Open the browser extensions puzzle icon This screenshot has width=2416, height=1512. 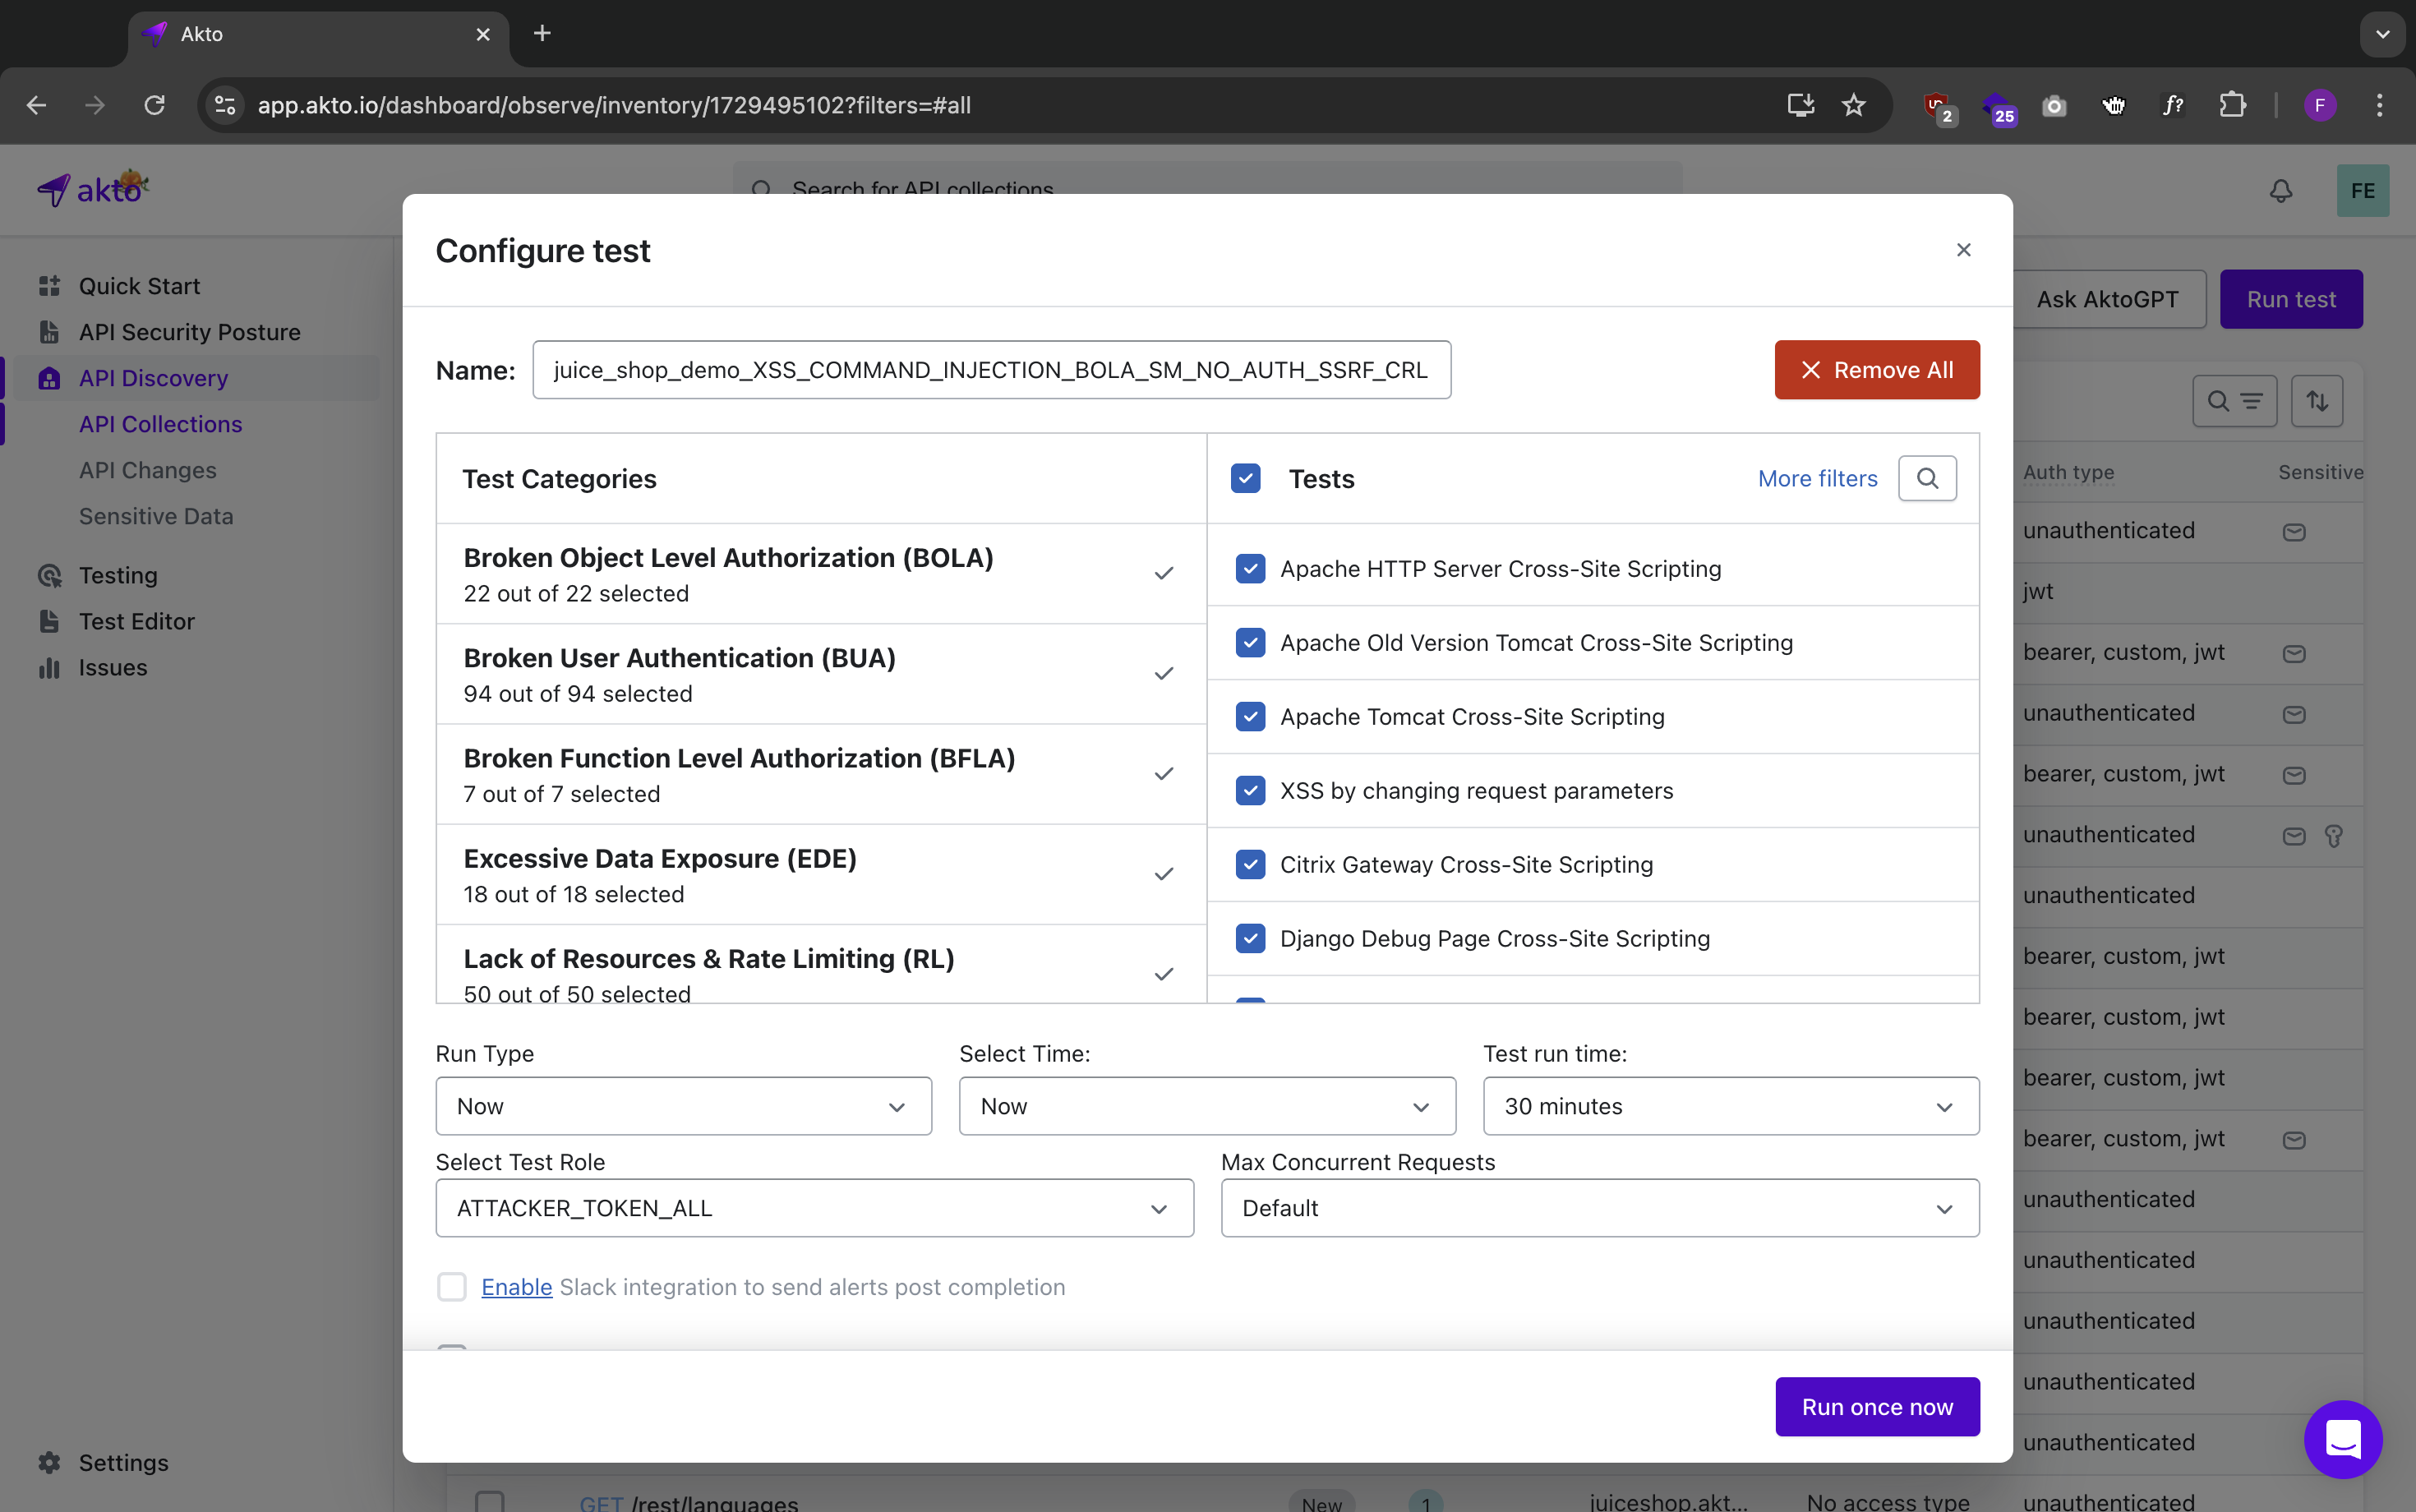2232,105
